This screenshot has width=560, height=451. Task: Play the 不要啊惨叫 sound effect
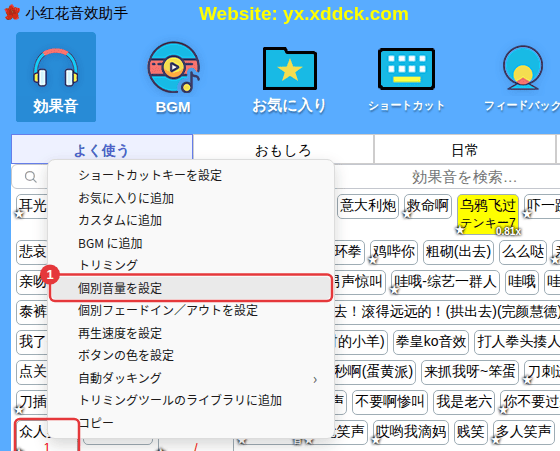[390, 402]
